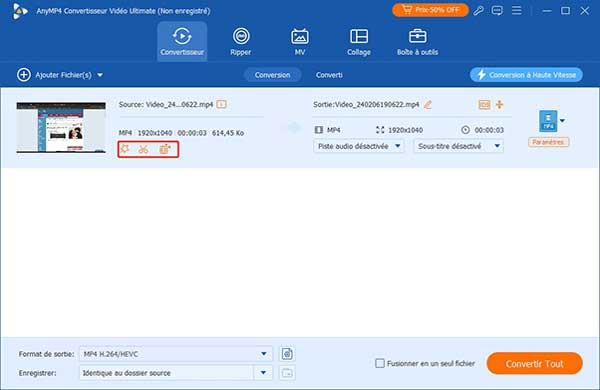Image resolution: width=600 pixels, height=390 pixels.
Task: Click the Ajouter Fichier(s) button
Action: click(54, 75)
